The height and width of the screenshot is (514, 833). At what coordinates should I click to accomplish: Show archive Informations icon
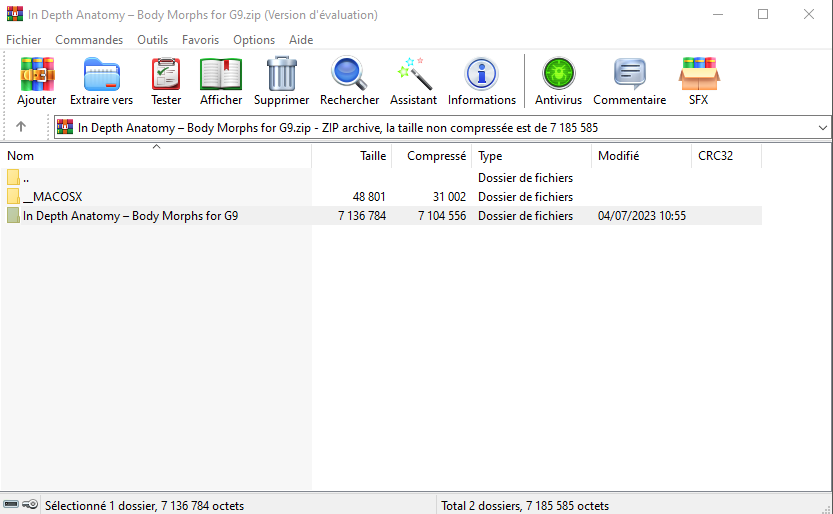481,74
